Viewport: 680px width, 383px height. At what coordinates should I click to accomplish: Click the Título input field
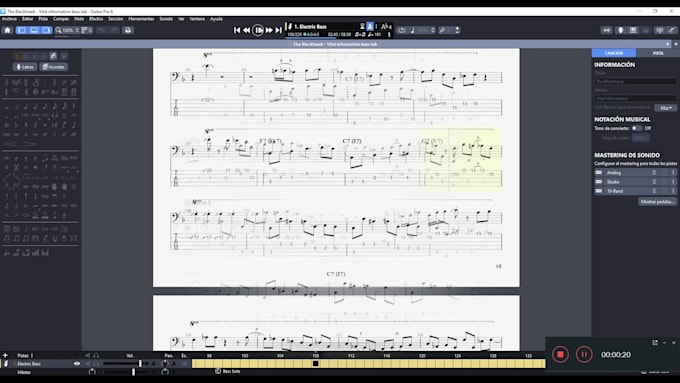coord(635,82)
